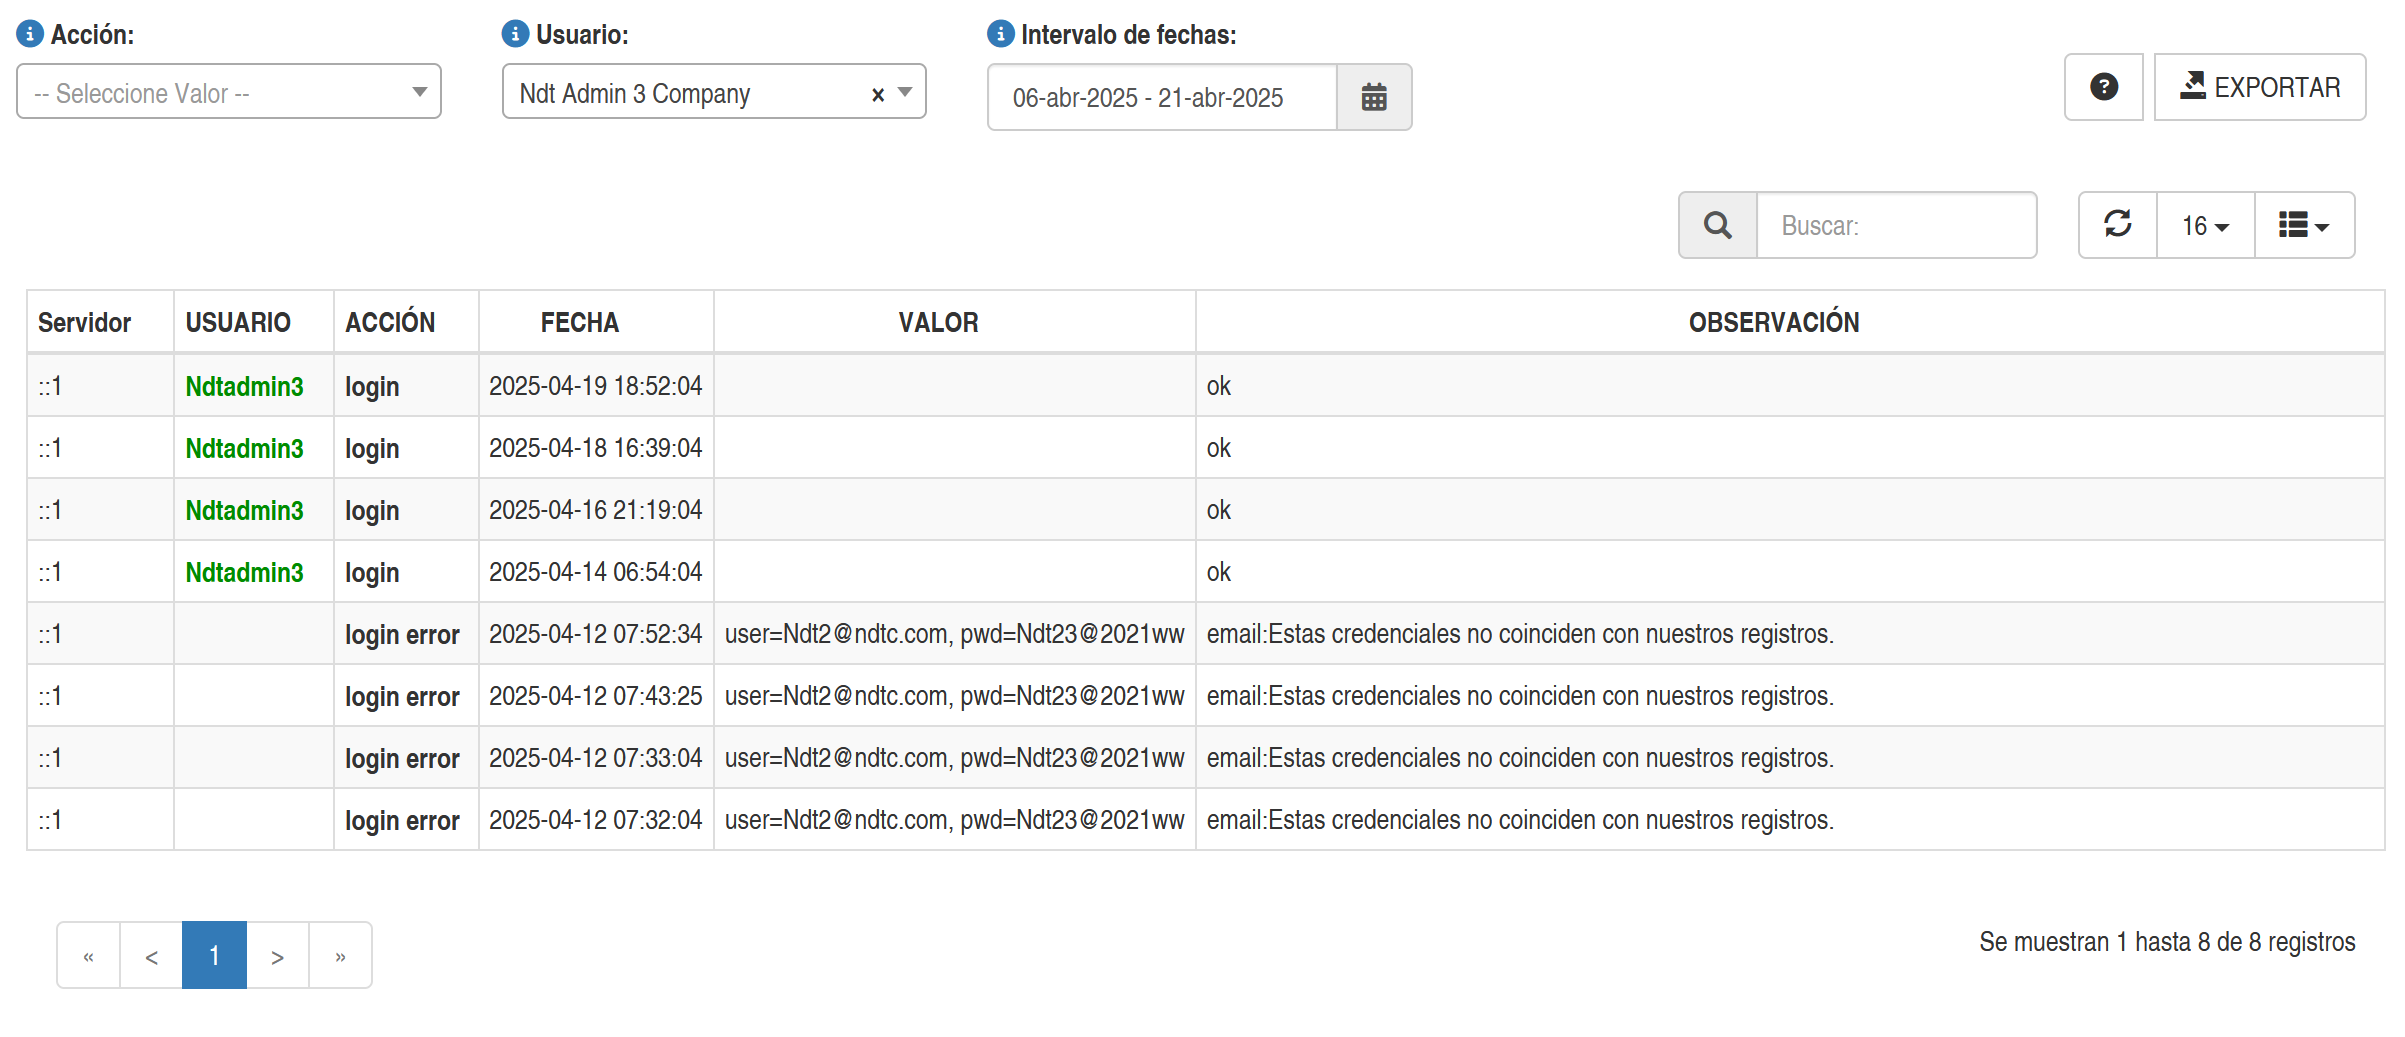Image resolution: width=2405 pixels, height=1037 pixels.
Task: Open the Acción select value dropdown
Action: coord(228,92)
